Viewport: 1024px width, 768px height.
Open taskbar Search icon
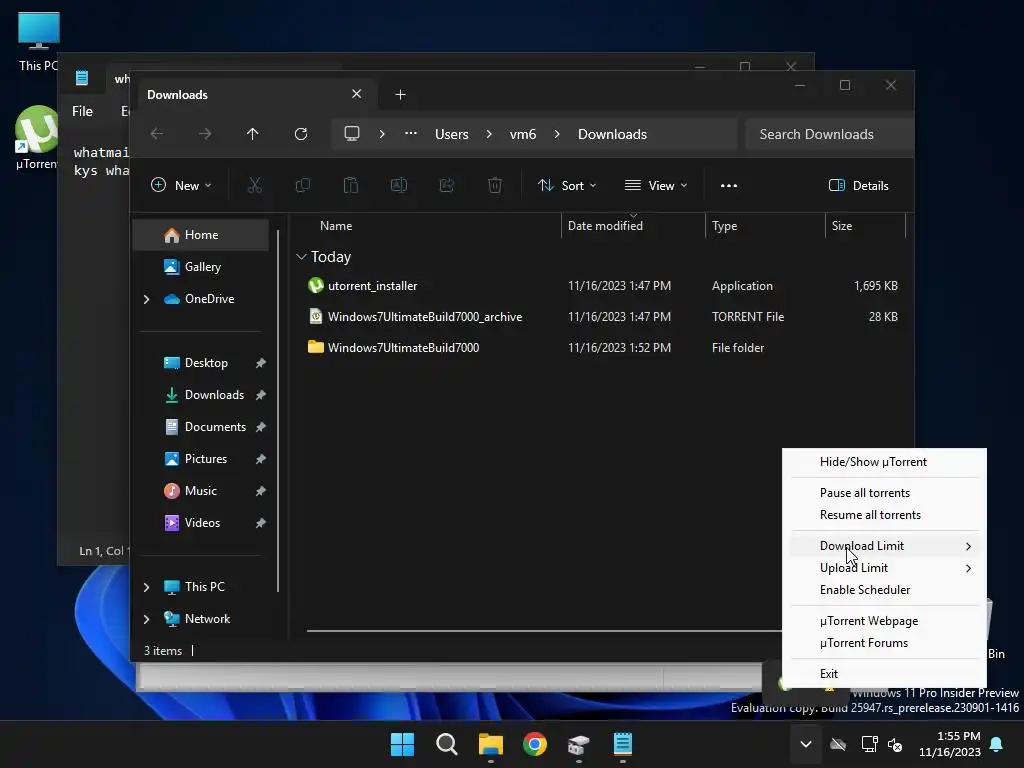(x=447, y=744)
